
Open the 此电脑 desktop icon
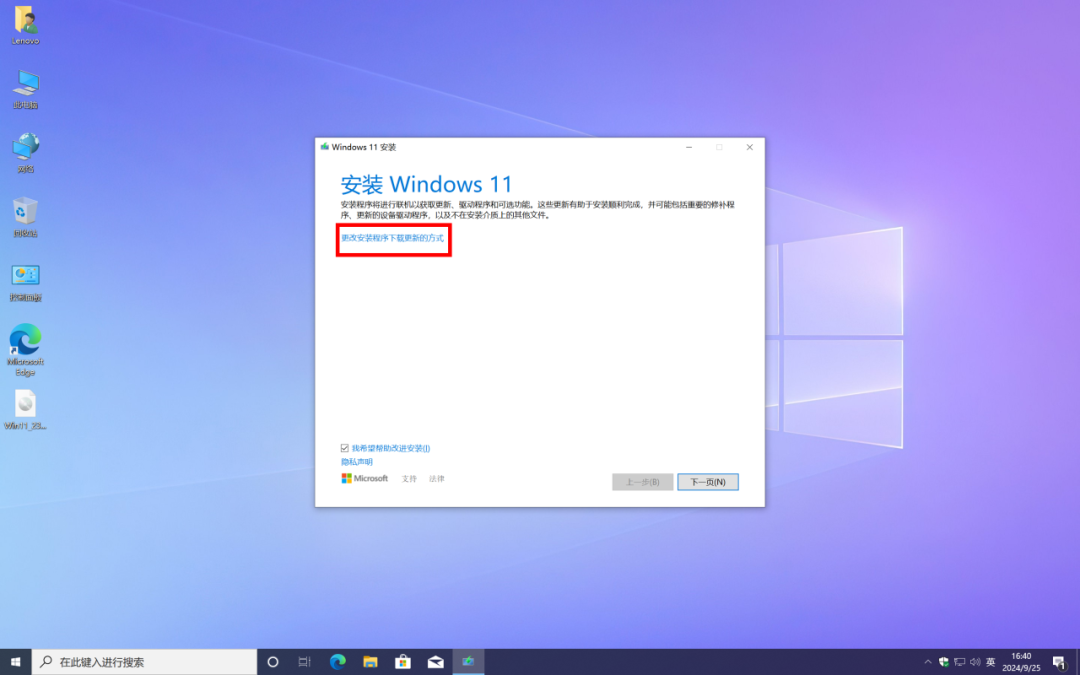pos(25,89)
